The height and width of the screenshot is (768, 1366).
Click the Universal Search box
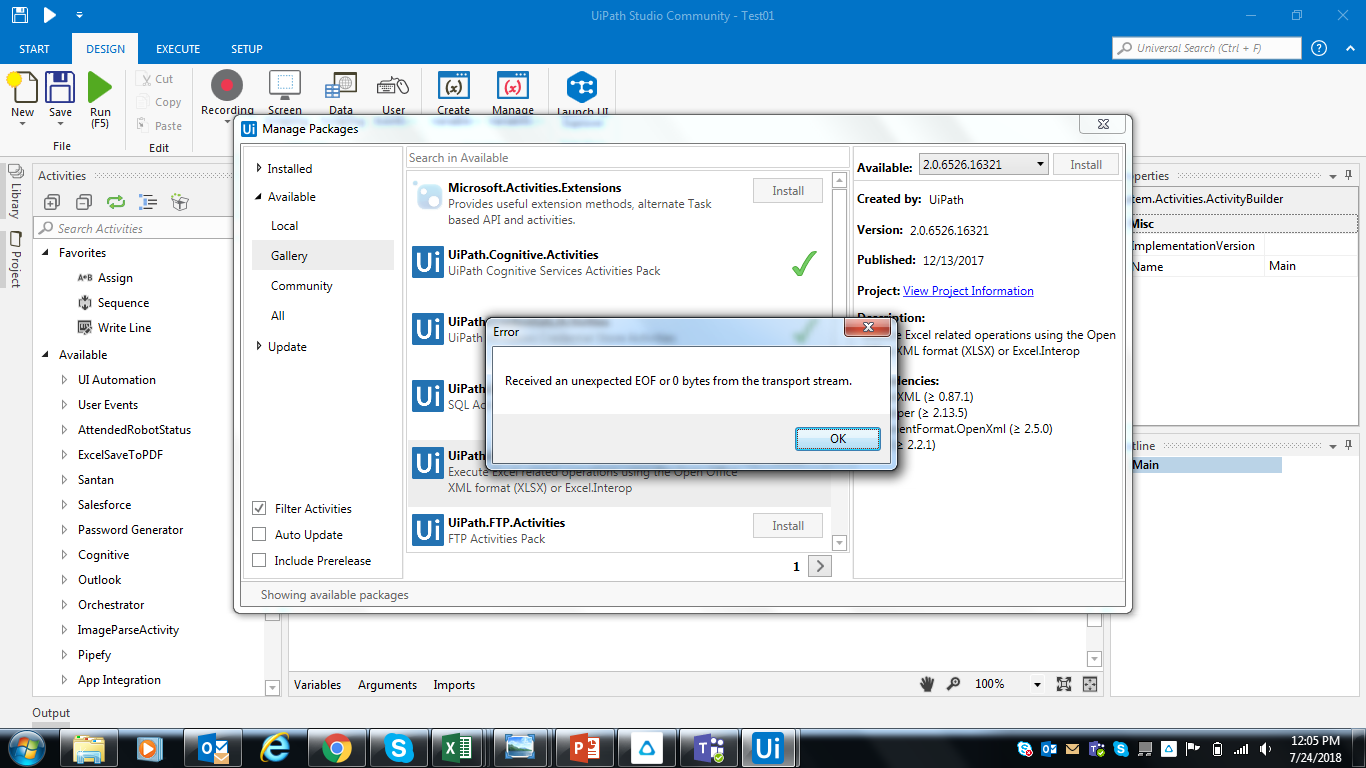[1207, 48]
